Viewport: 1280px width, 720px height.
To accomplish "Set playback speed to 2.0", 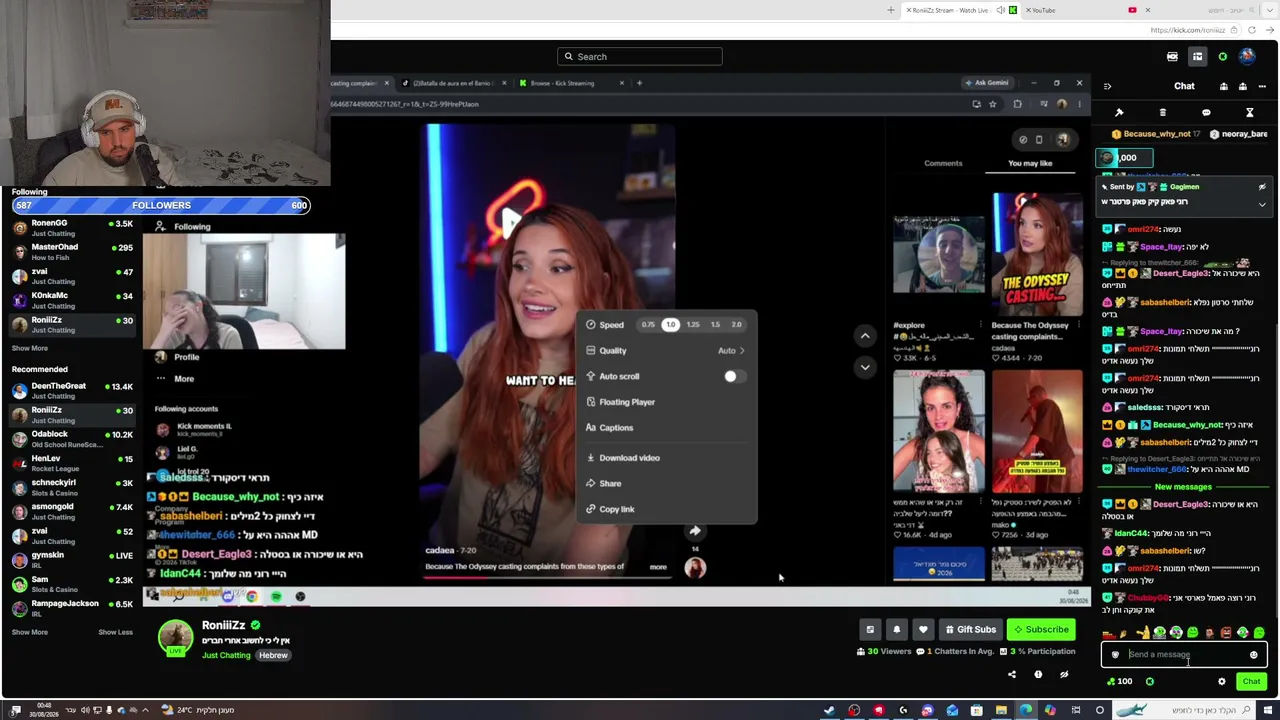I will pyautogui.click(x=737, y=324).
